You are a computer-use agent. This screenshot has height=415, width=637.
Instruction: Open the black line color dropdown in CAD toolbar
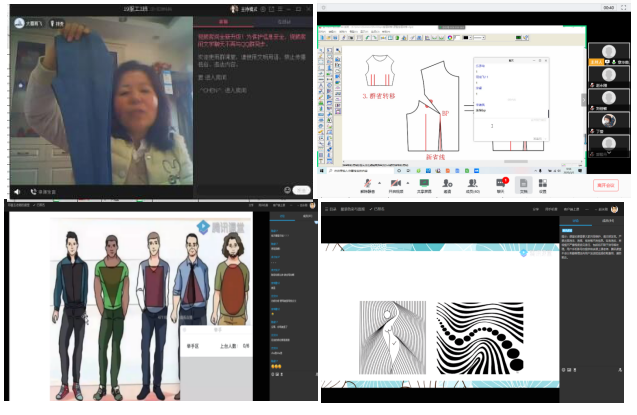(x=467, y=38)
